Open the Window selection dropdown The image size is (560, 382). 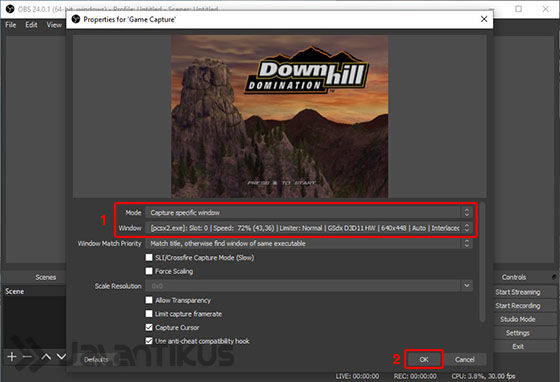click(x=309, y=228)
